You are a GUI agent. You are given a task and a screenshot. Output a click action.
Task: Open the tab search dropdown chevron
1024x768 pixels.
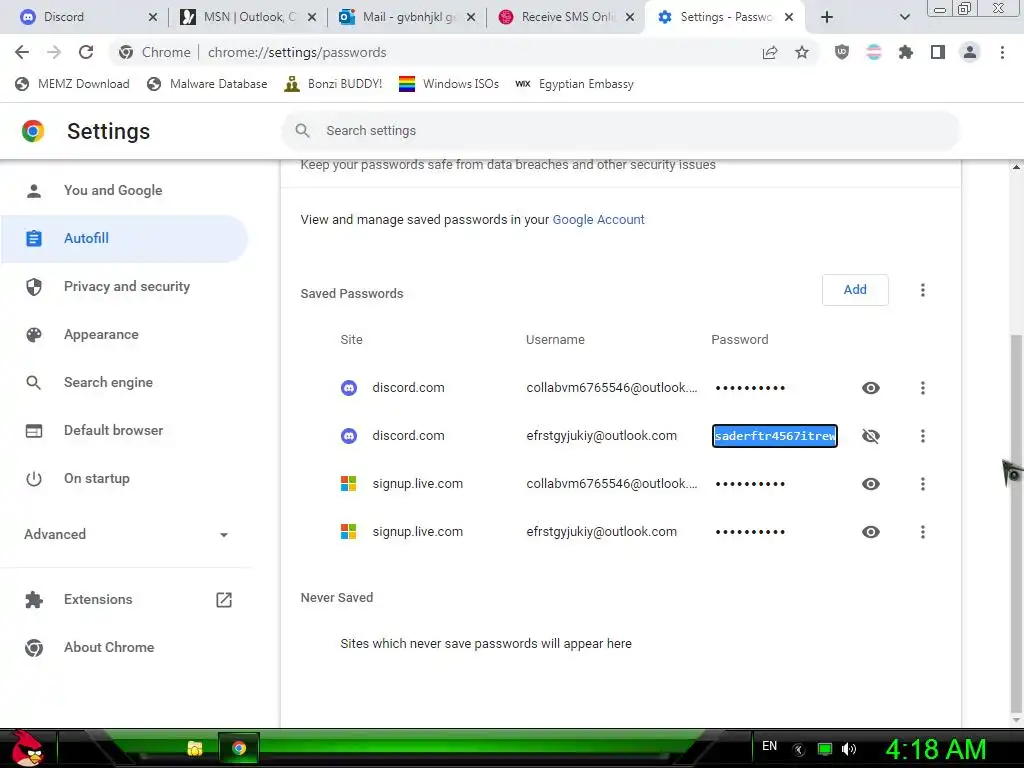[904, 17]
